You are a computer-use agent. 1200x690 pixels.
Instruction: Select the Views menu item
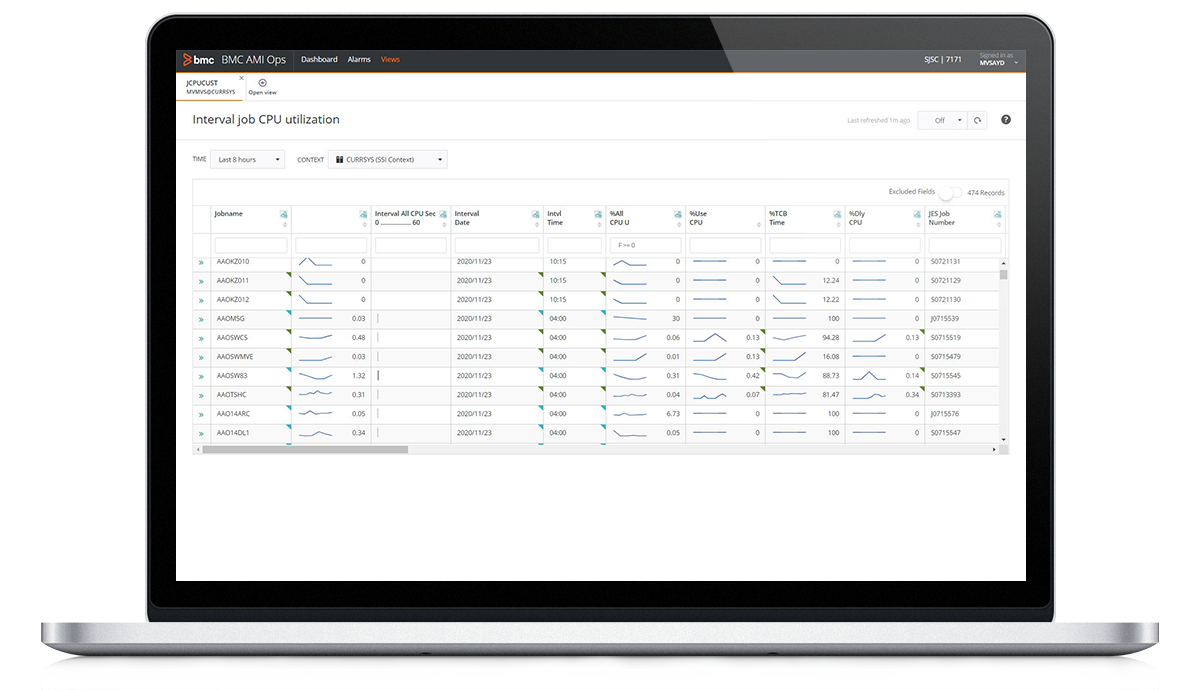(390, 60)
